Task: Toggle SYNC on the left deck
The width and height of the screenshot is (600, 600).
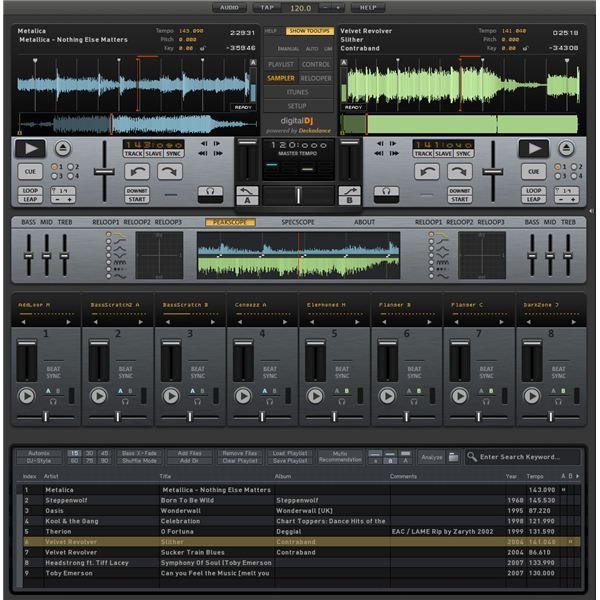Action: coord(174,153)
